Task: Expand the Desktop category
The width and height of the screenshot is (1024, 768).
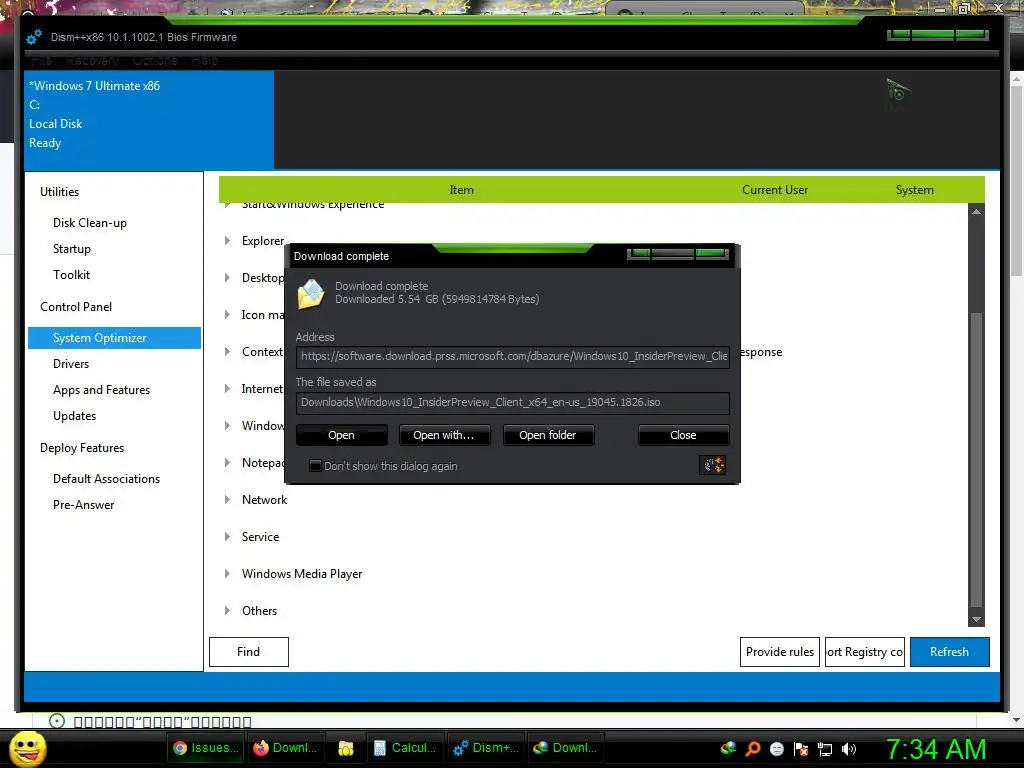Action: [227, 278]
